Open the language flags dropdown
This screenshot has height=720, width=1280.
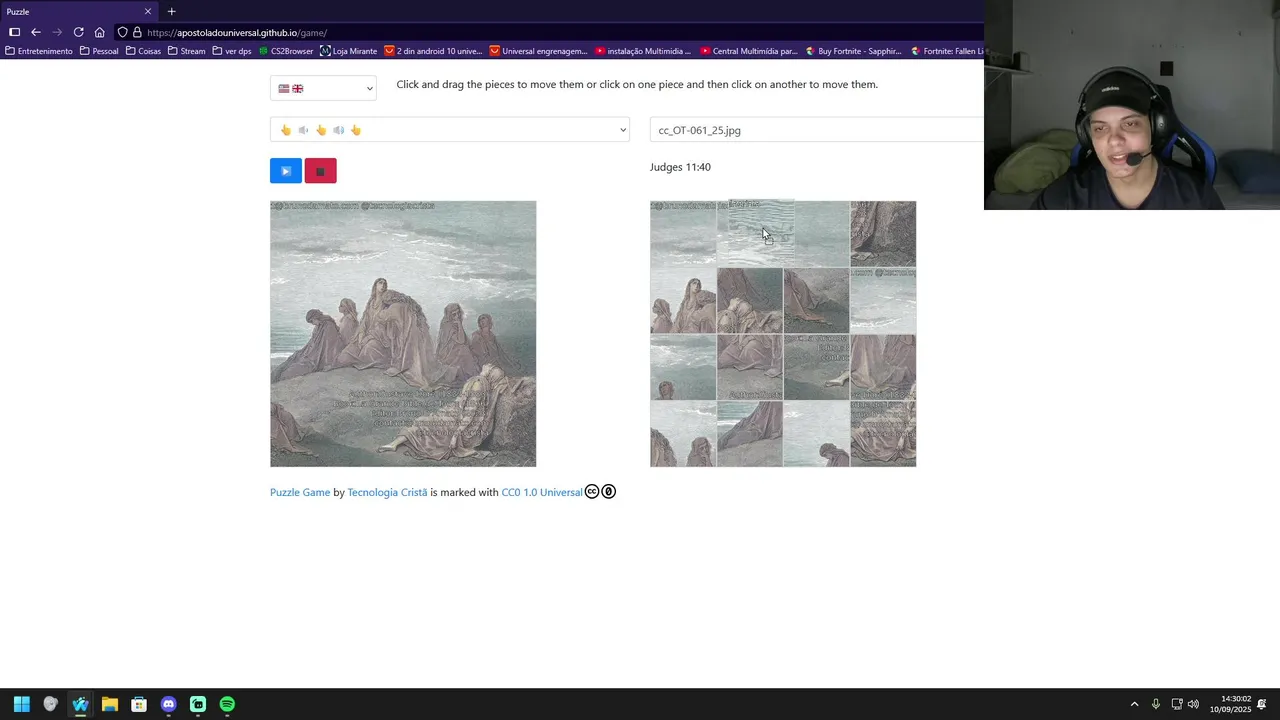tap(323, 88)
